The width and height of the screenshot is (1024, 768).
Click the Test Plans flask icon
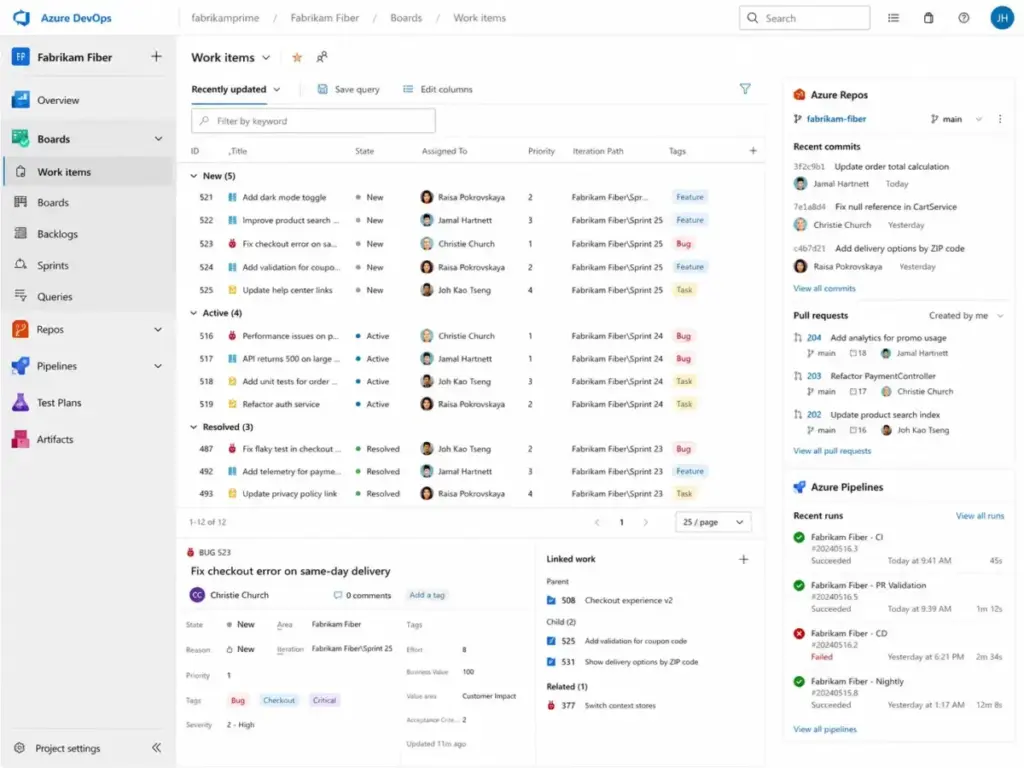coord(20,402)
